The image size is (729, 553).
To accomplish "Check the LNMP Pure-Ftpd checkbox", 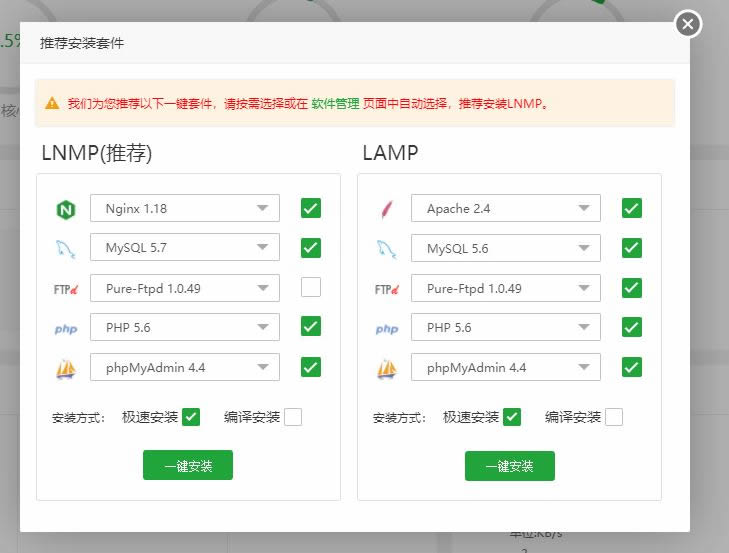I will click(311, 287).
